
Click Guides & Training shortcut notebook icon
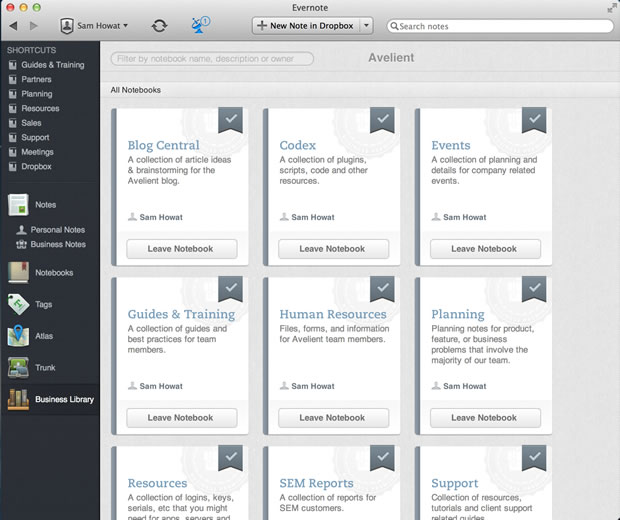tap(13, 65)
